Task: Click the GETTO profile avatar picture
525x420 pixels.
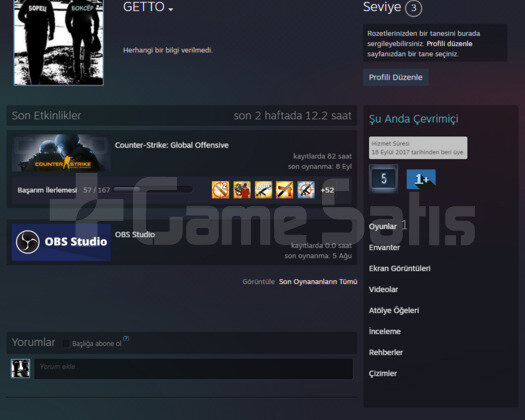Action: point(59,43)
